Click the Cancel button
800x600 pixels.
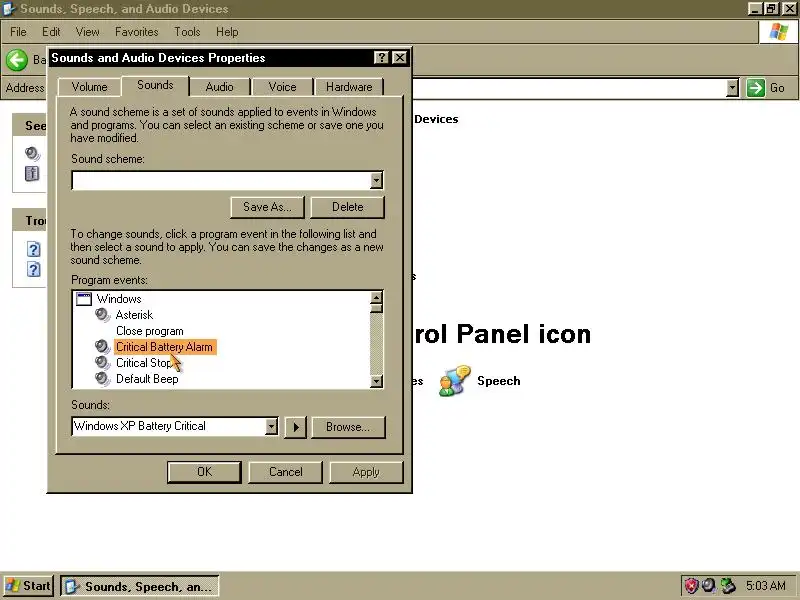pos(286,472)
